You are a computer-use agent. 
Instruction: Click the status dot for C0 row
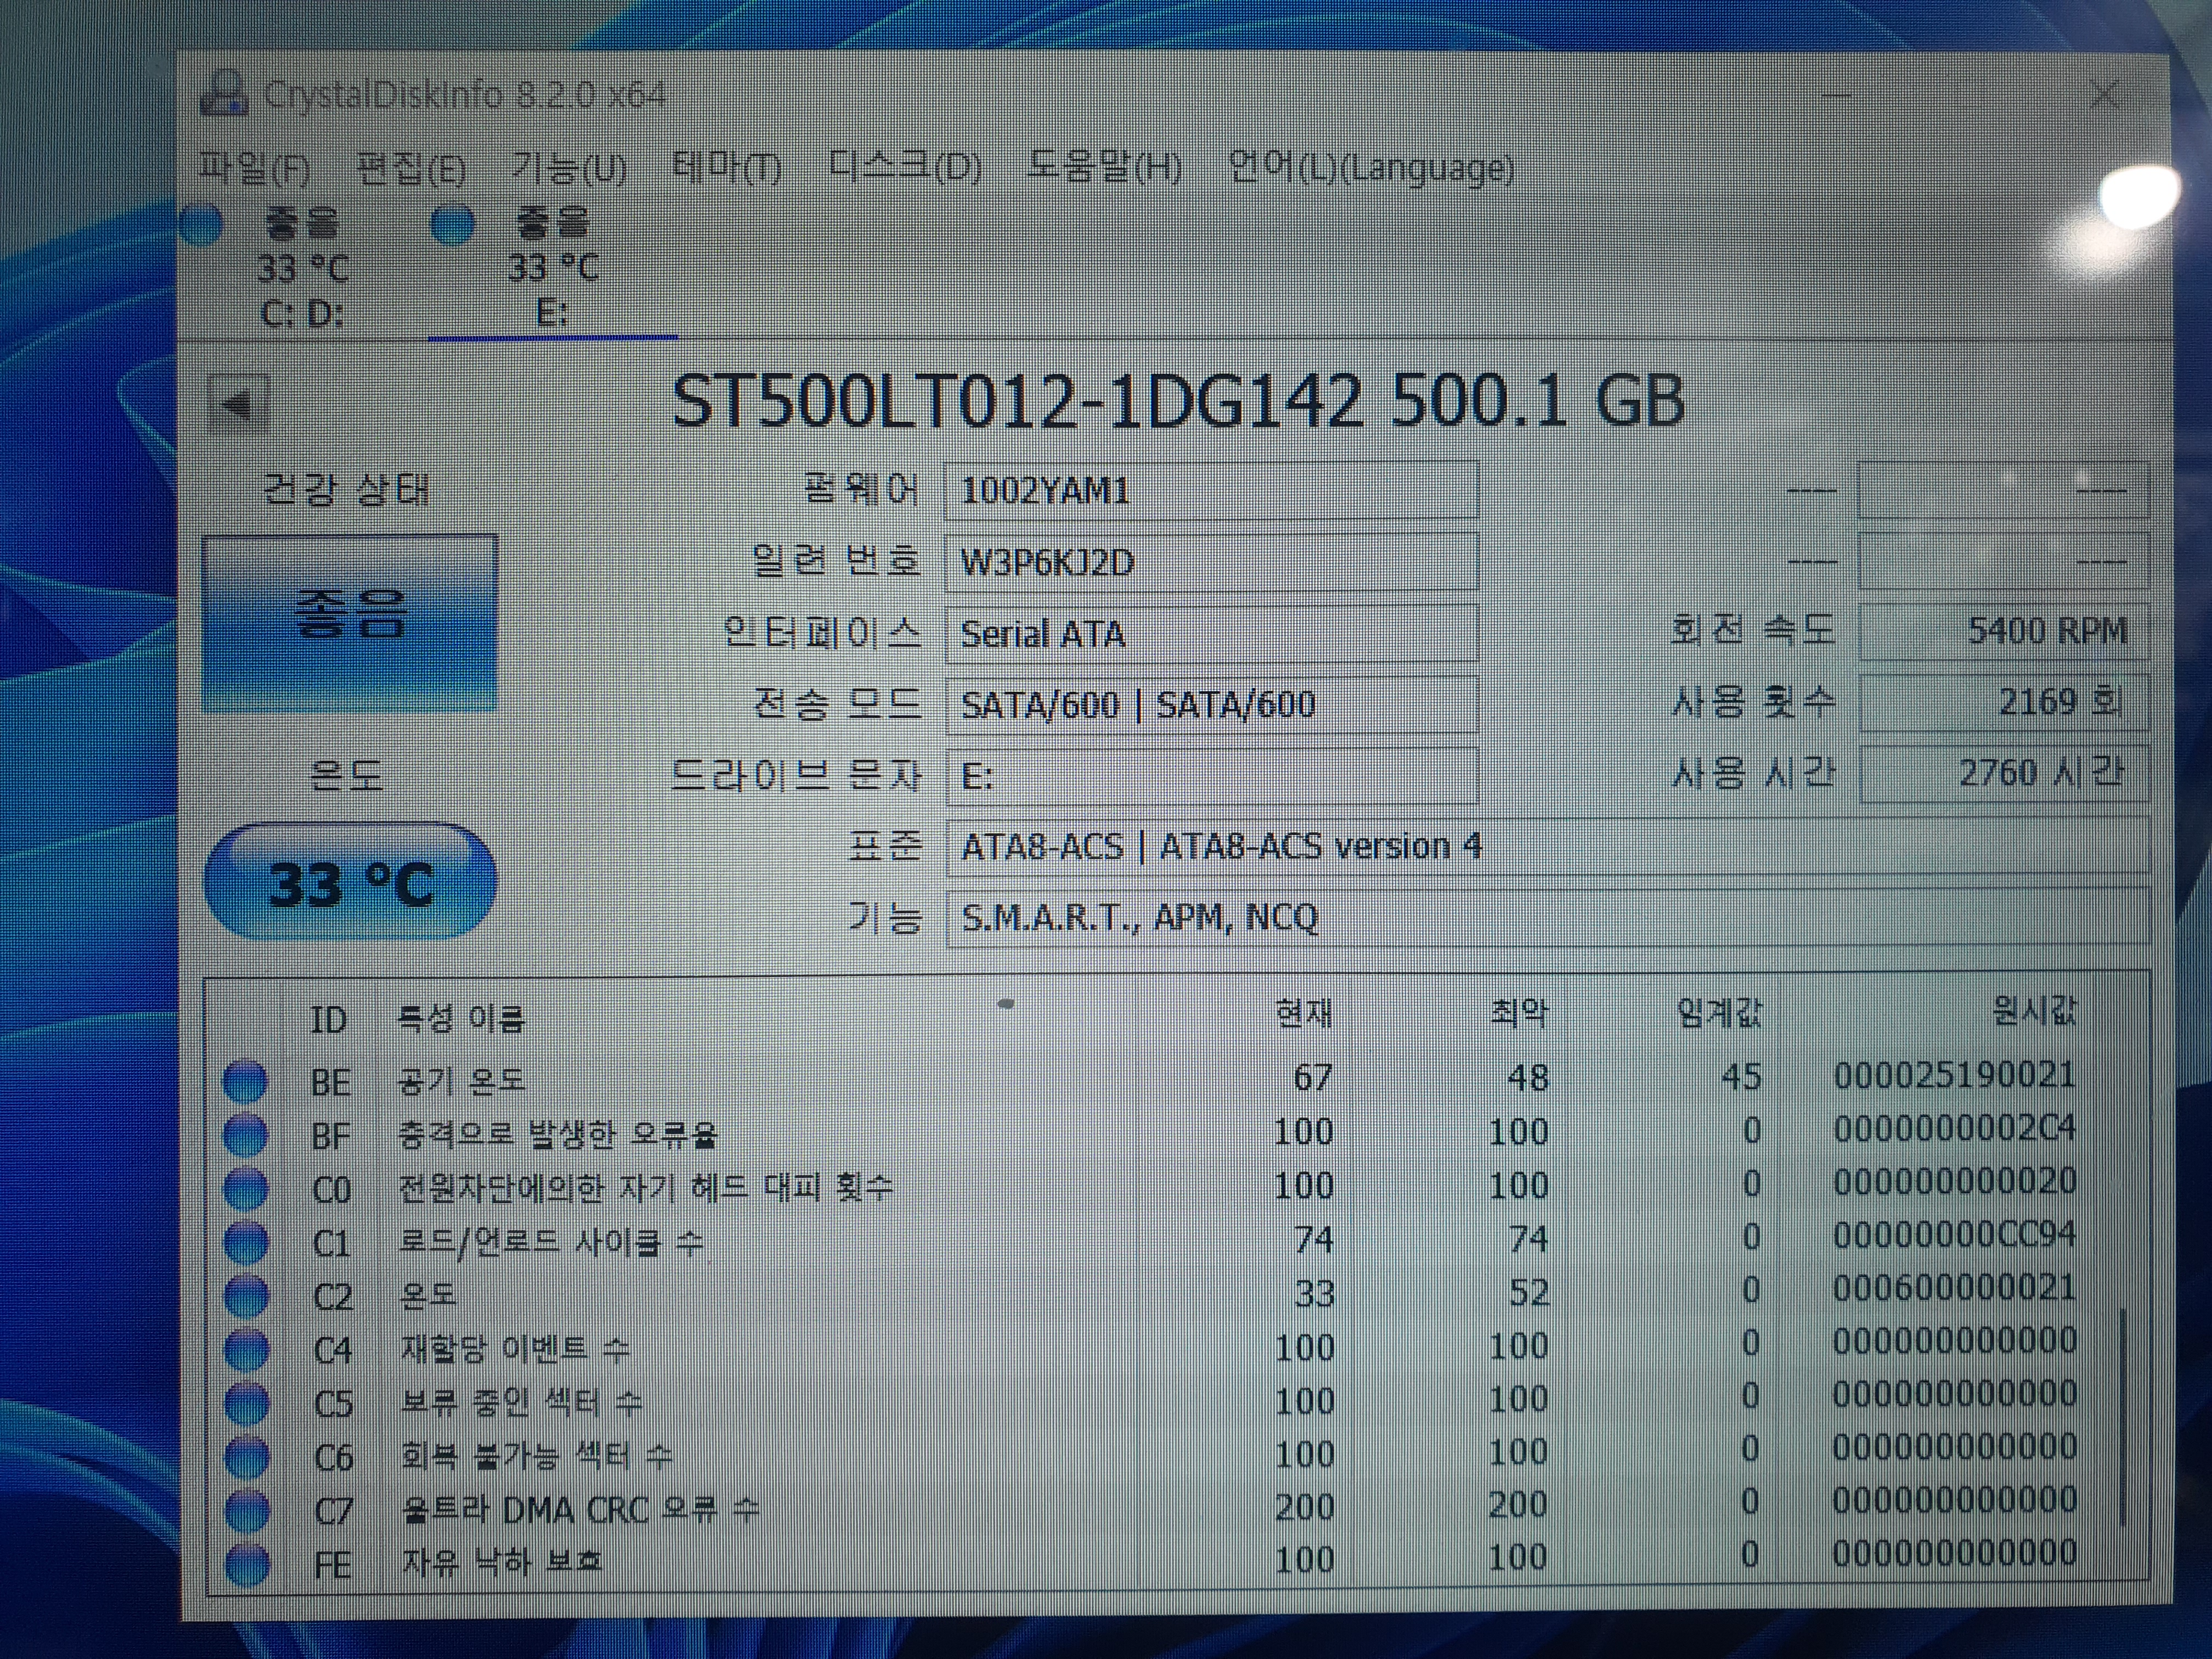pos(245,1188)
